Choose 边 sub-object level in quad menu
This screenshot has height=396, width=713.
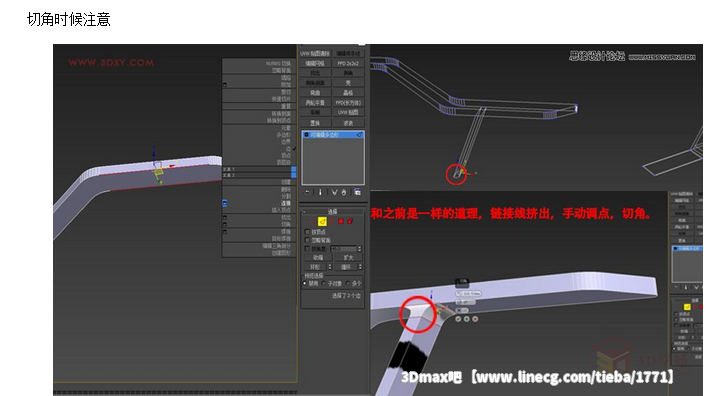click(288, 148)
